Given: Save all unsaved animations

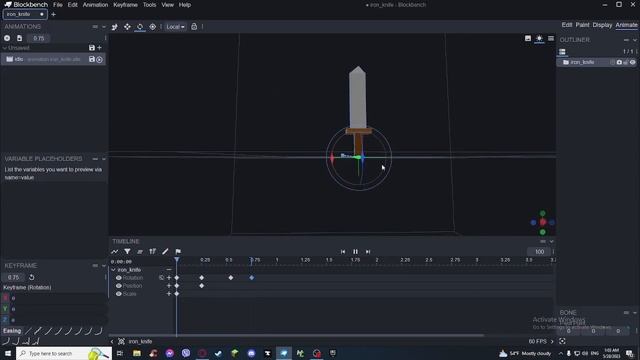Looking at the screenshot, I should pos(92,48).
